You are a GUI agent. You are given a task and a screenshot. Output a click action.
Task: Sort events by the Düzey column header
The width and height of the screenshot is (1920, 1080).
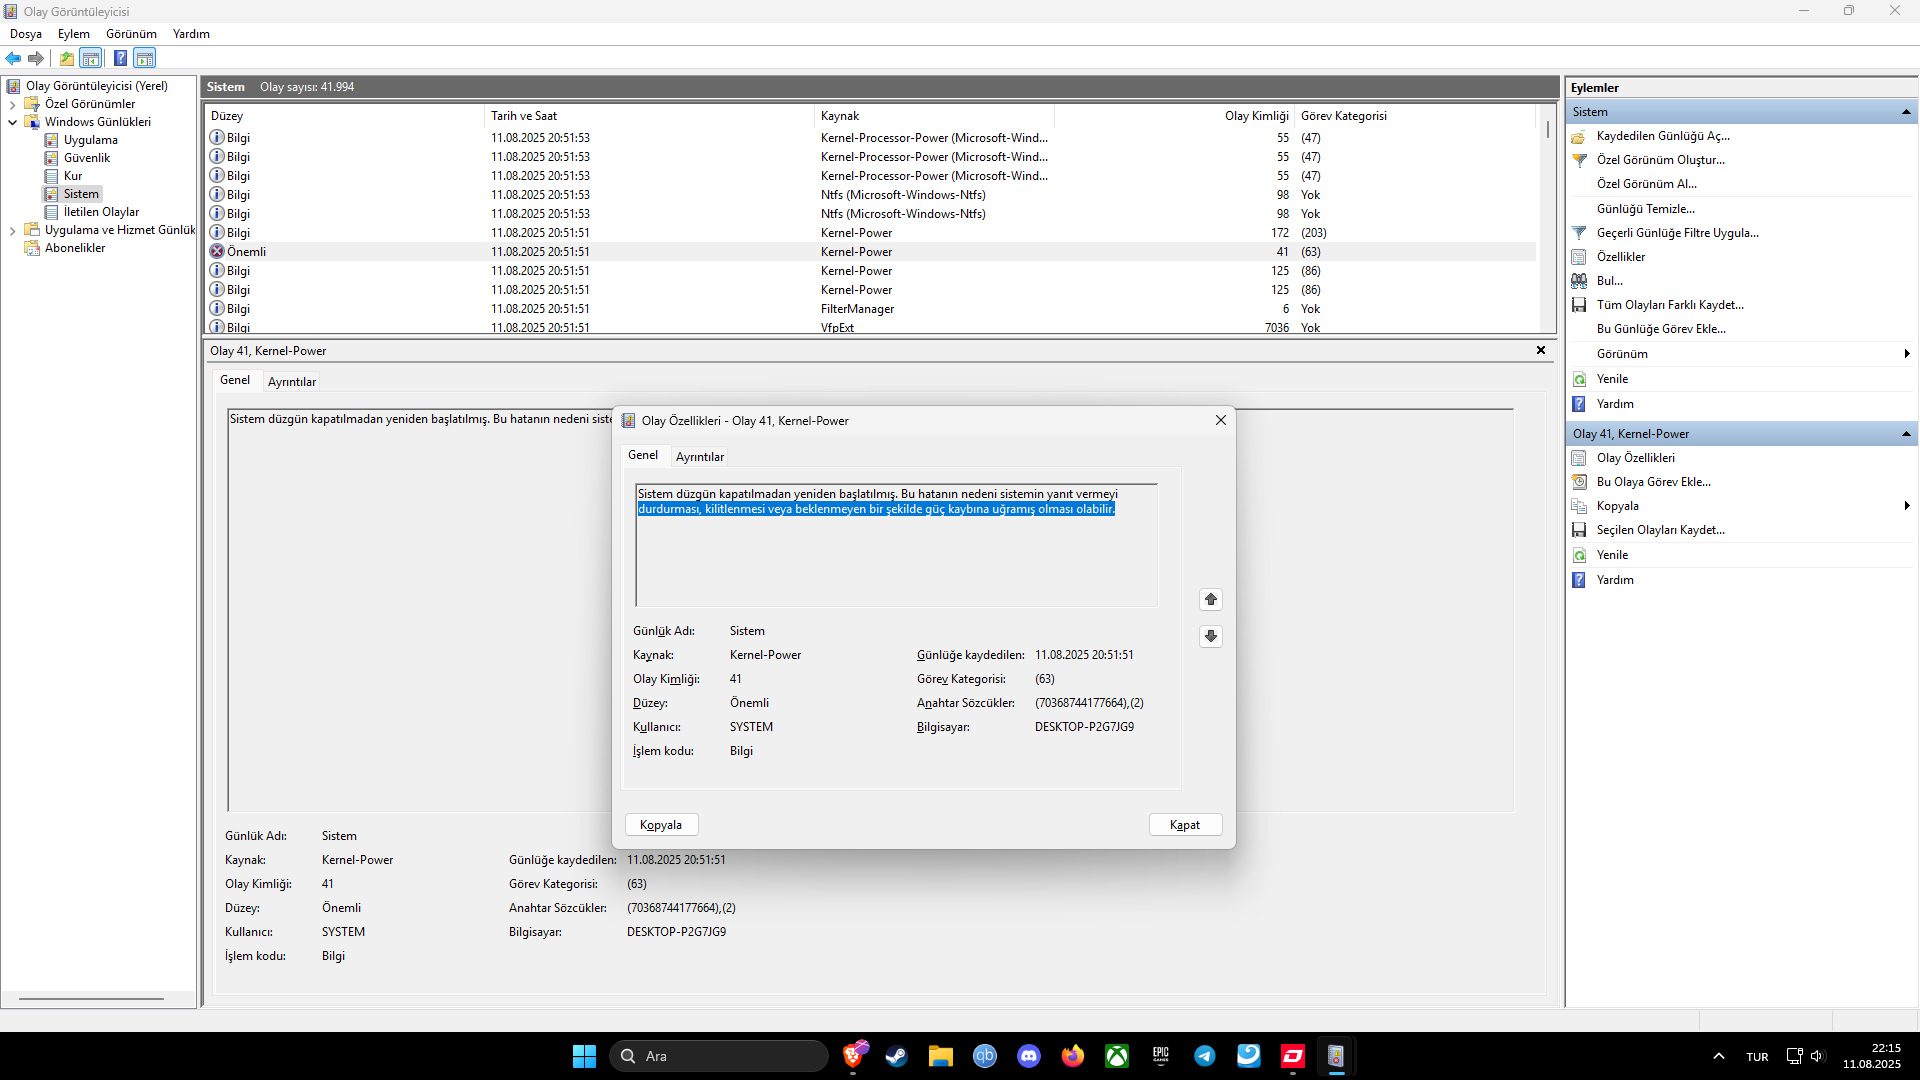(344, 116)
